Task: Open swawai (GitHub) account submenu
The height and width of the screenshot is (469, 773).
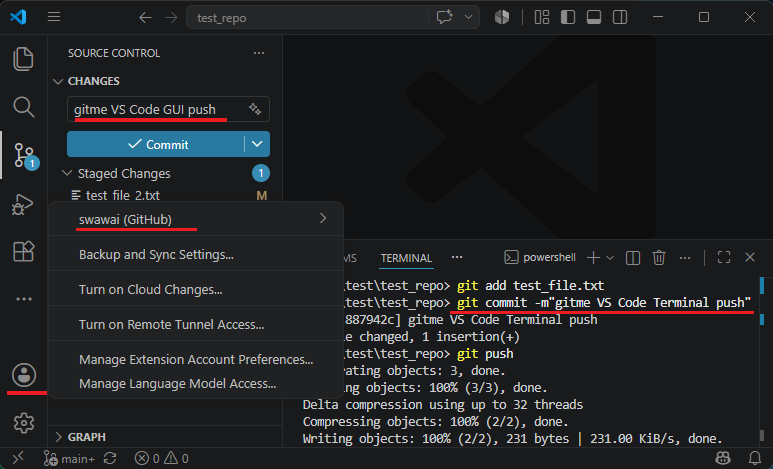Action: [196, 219]
